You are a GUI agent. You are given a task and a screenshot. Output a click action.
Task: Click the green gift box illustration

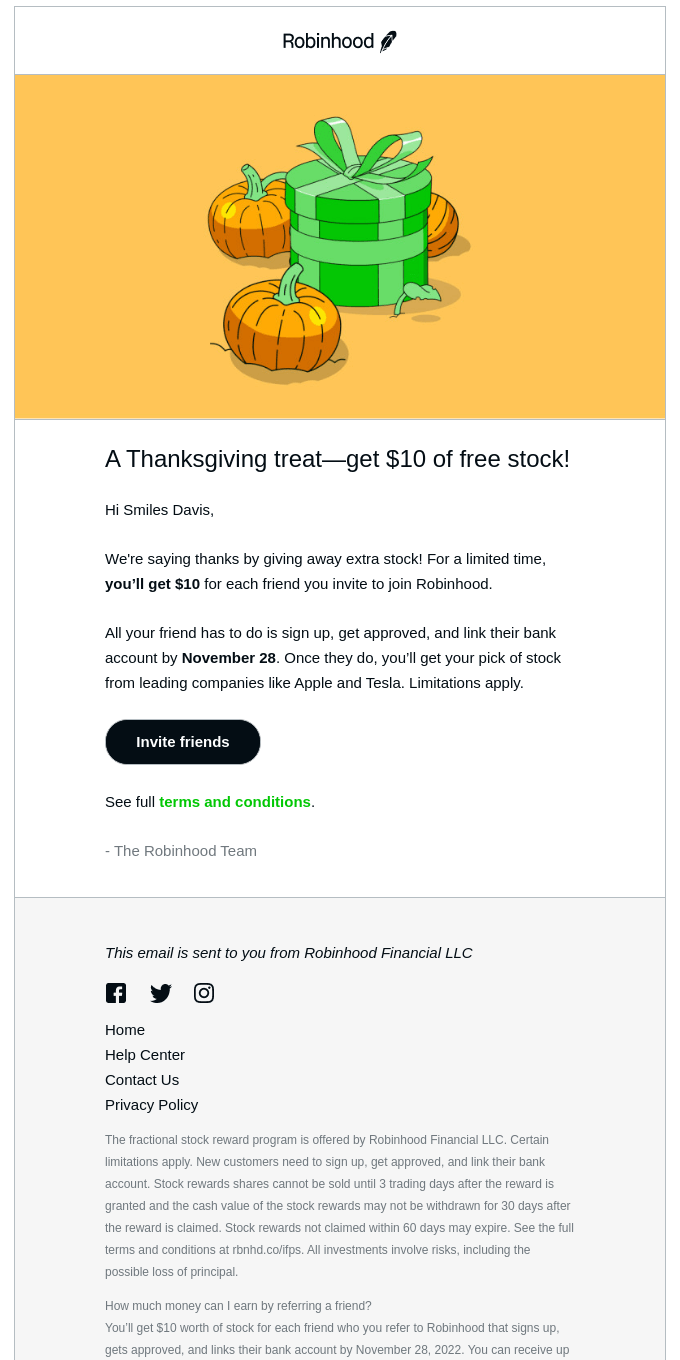click(360, 235)
